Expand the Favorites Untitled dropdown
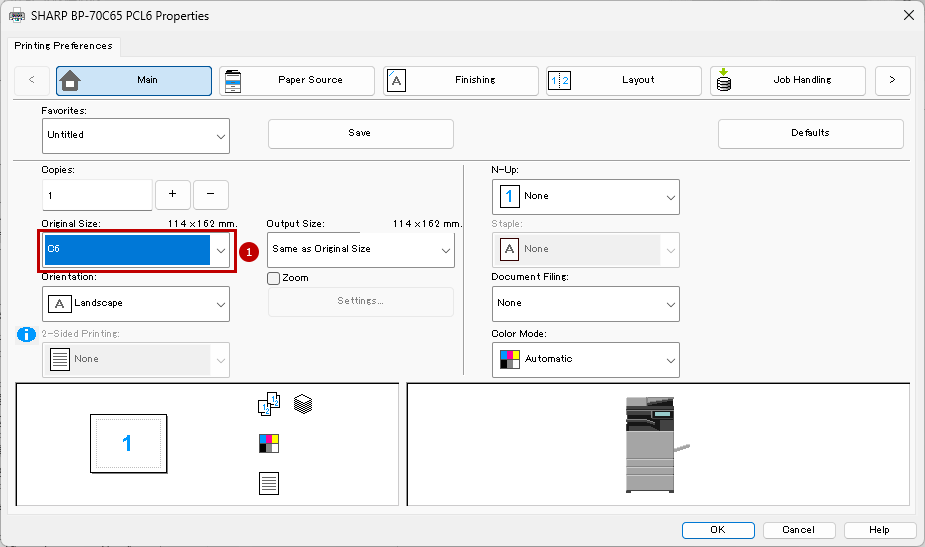925x547 pixels. (x=136, y=136)
